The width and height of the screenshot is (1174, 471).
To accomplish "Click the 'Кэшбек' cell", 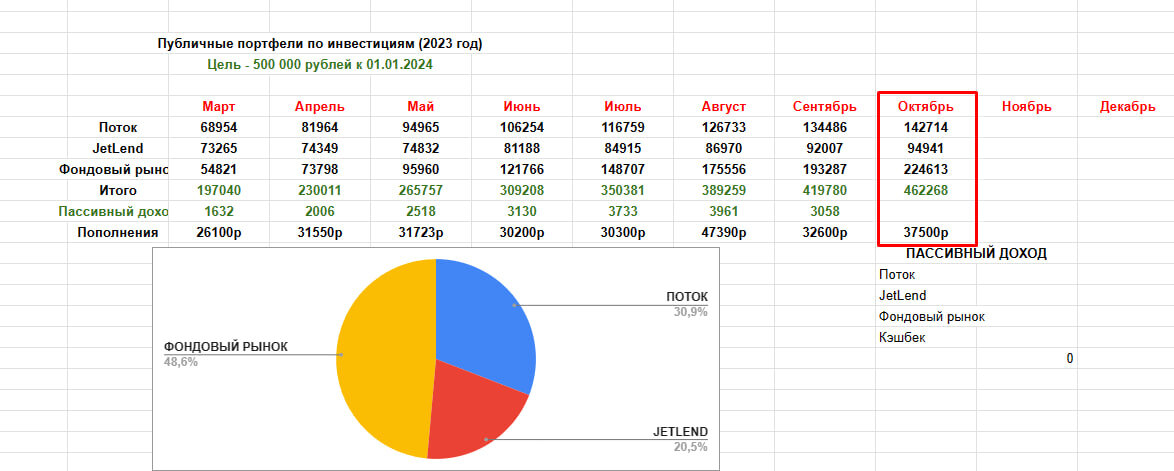I will coord(902,337).
